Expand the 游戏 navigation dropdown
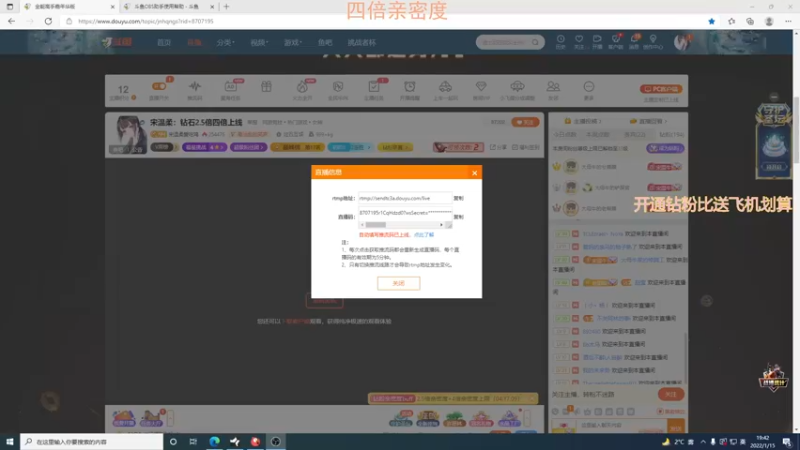The height and width of the screenshot is (450, 800). [x=292, y=42]
